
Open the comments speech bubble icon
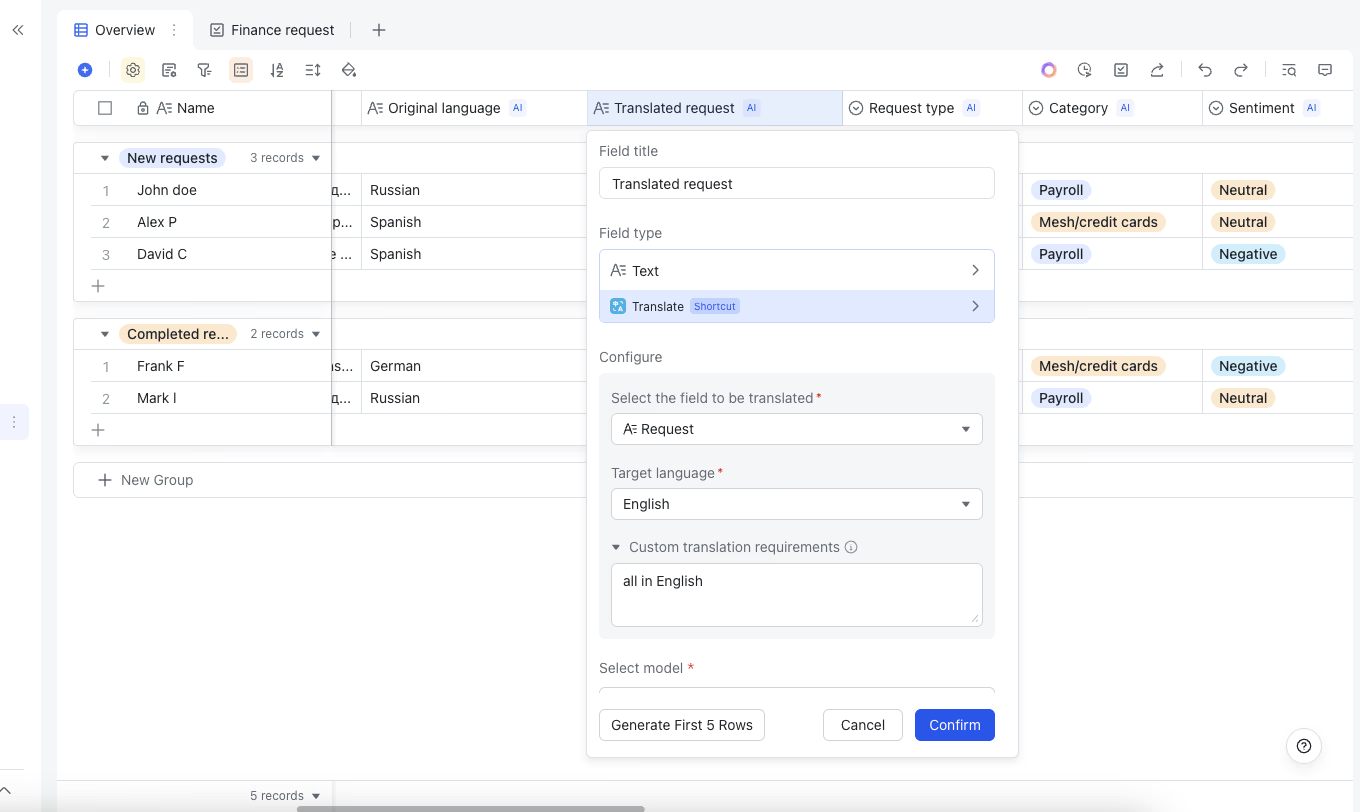1325,70
